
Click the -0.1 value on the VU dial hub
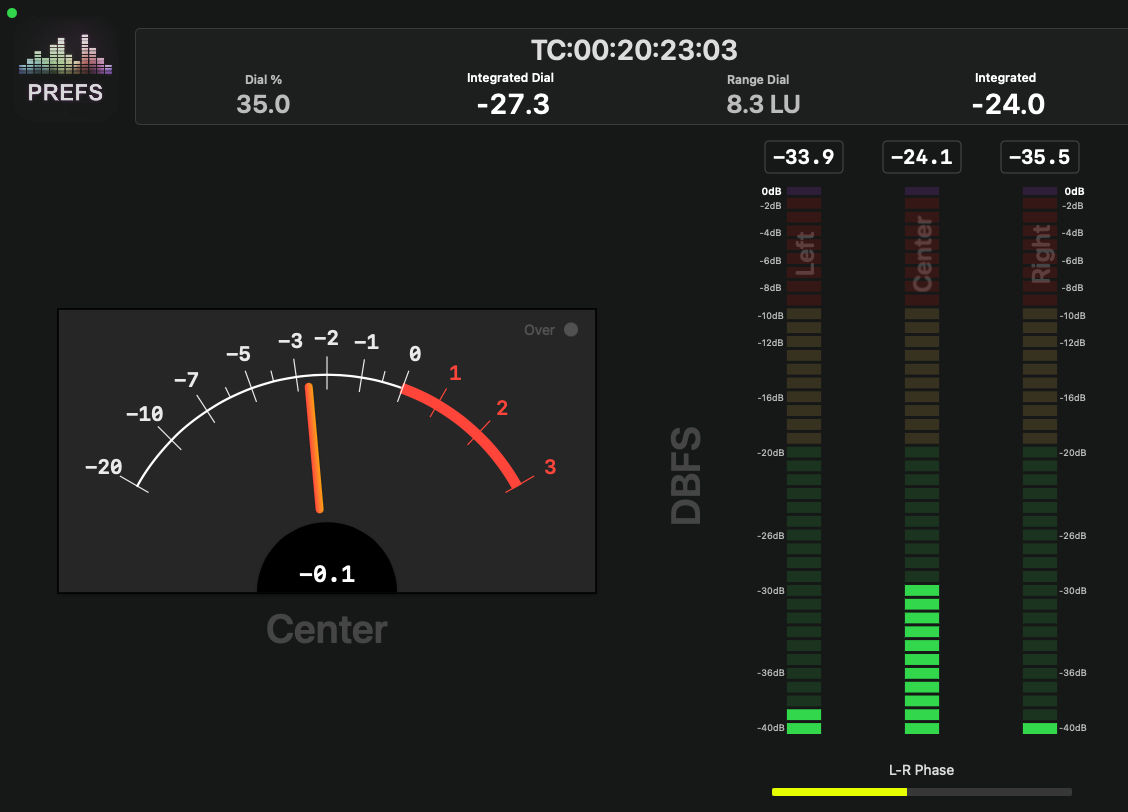327,574
